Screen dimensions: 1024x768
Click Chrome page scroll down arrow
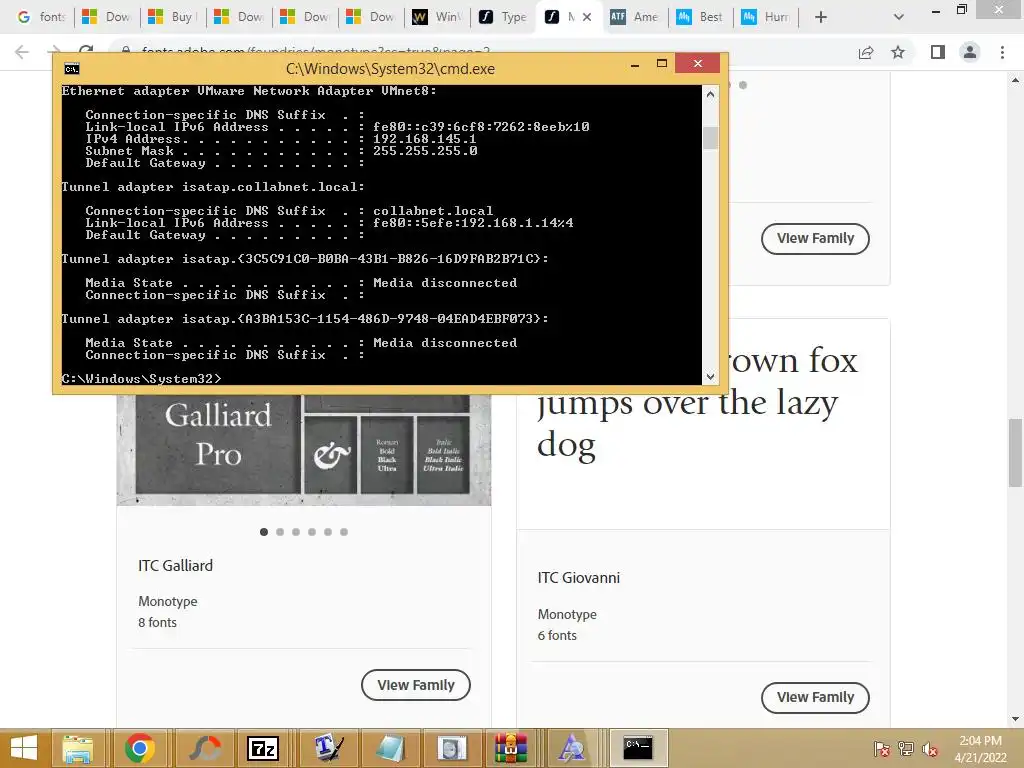click(1015, 719)
